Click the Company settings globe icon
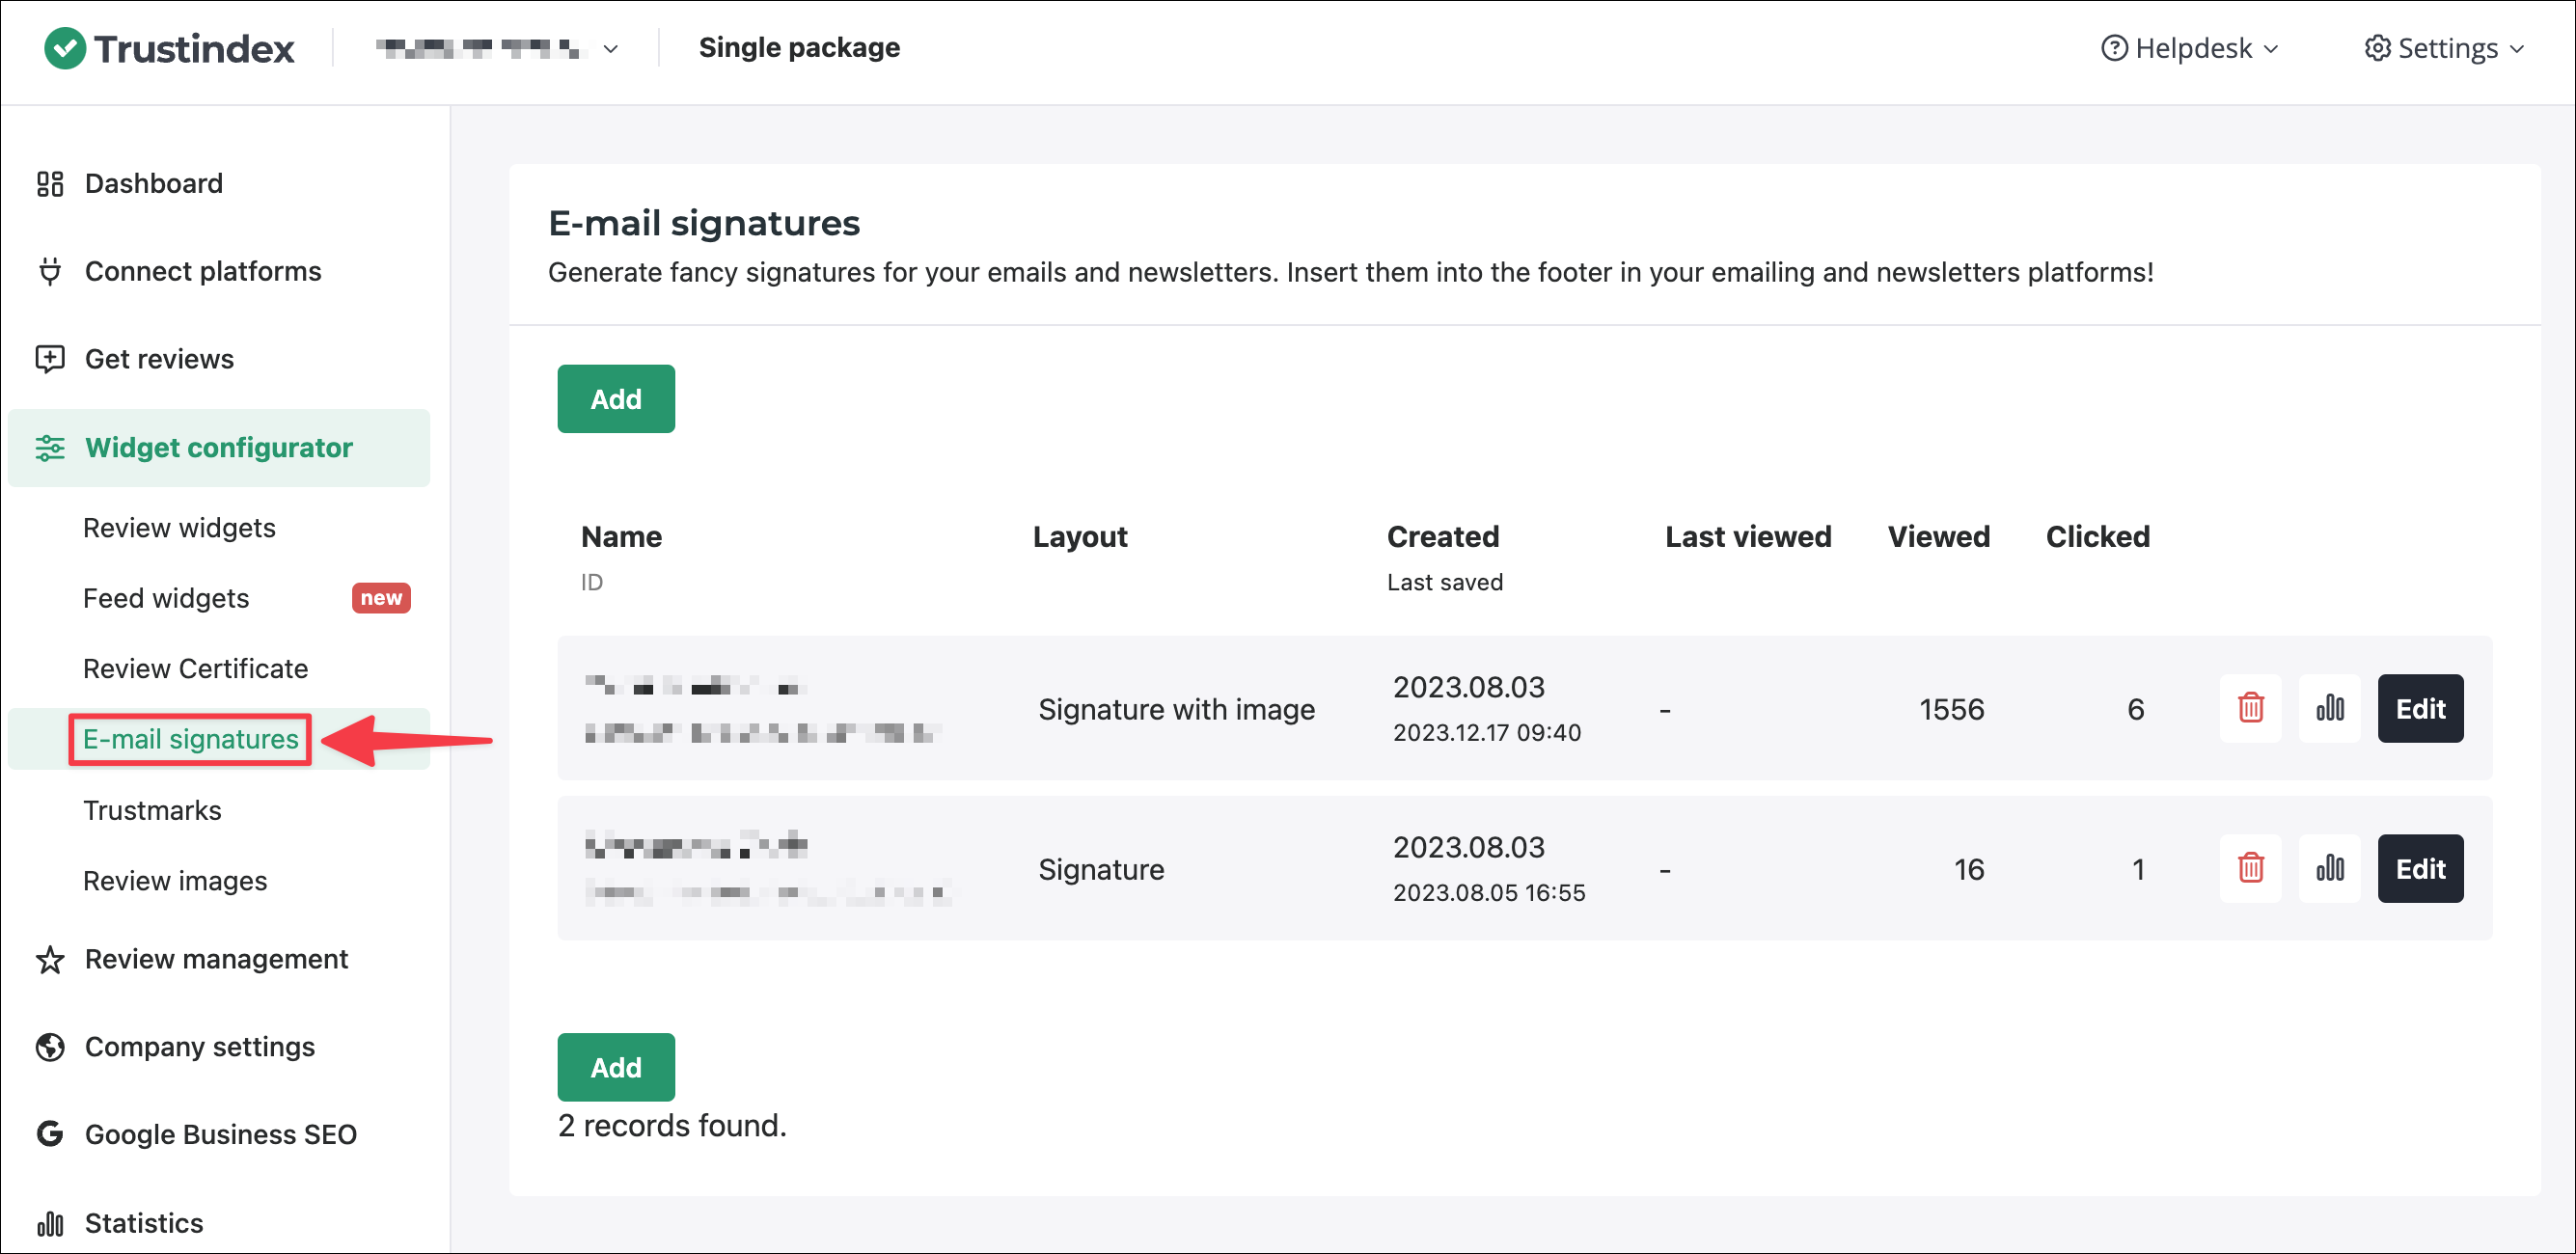 coord(50,1047)
